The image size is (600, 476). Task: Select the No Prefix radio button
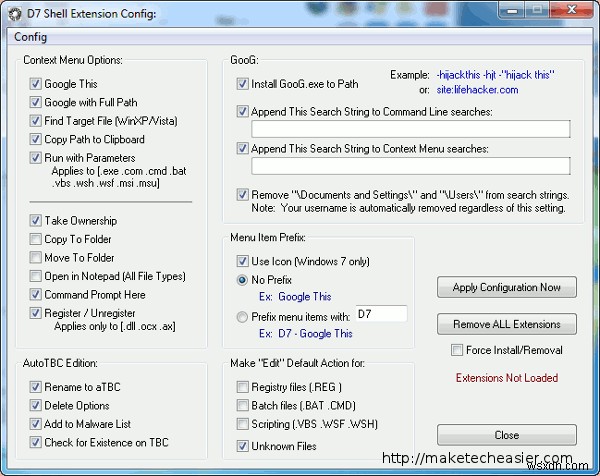point(243,281)
